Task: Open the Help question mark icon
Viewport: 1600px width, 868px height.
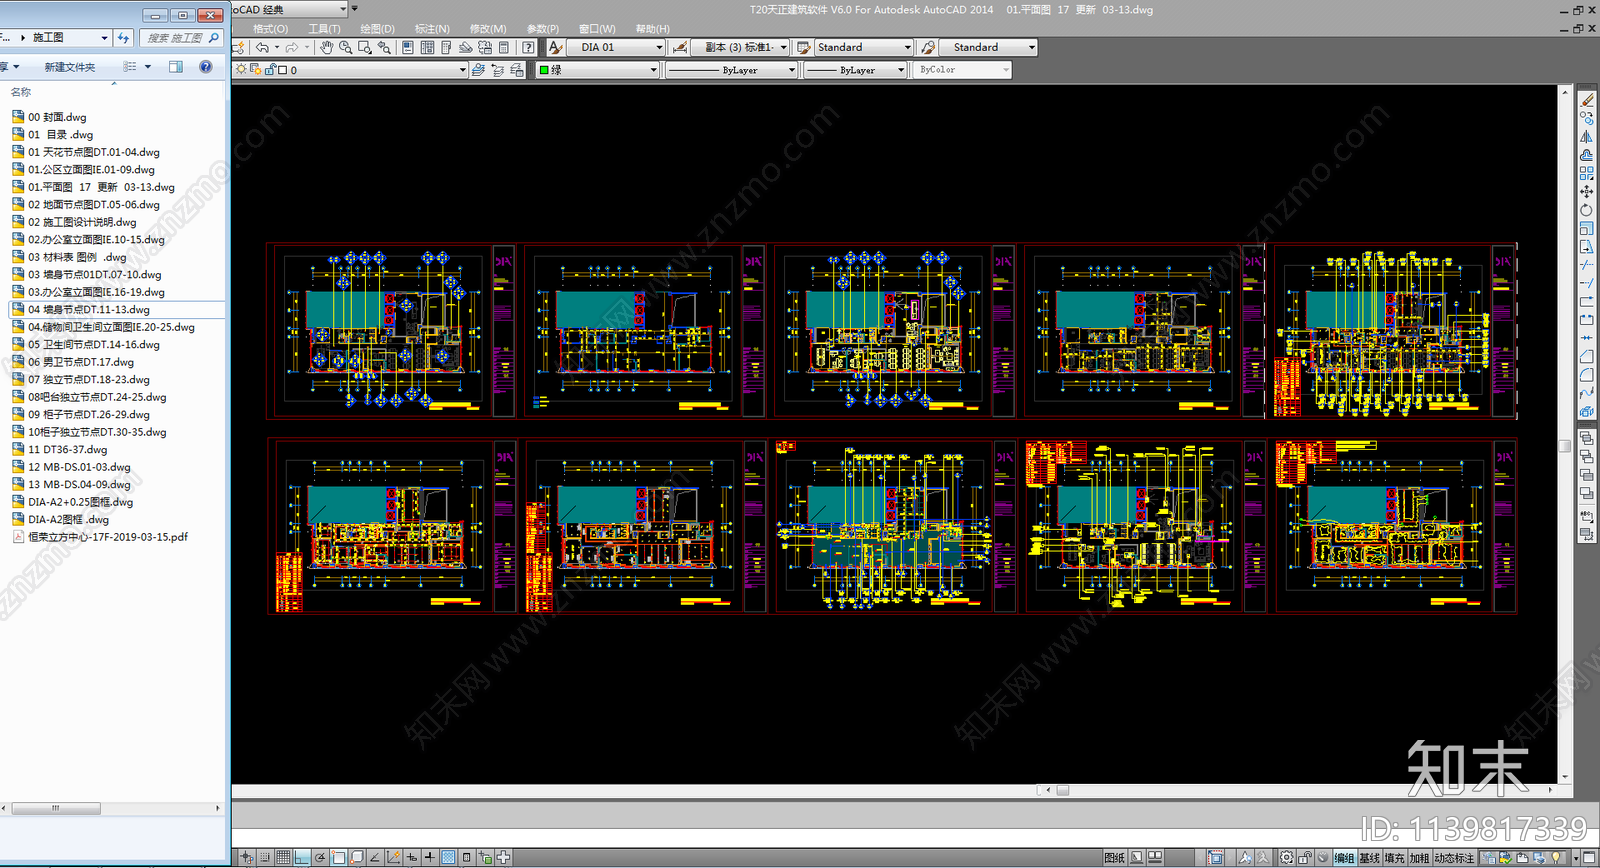Action: point(528,47)
